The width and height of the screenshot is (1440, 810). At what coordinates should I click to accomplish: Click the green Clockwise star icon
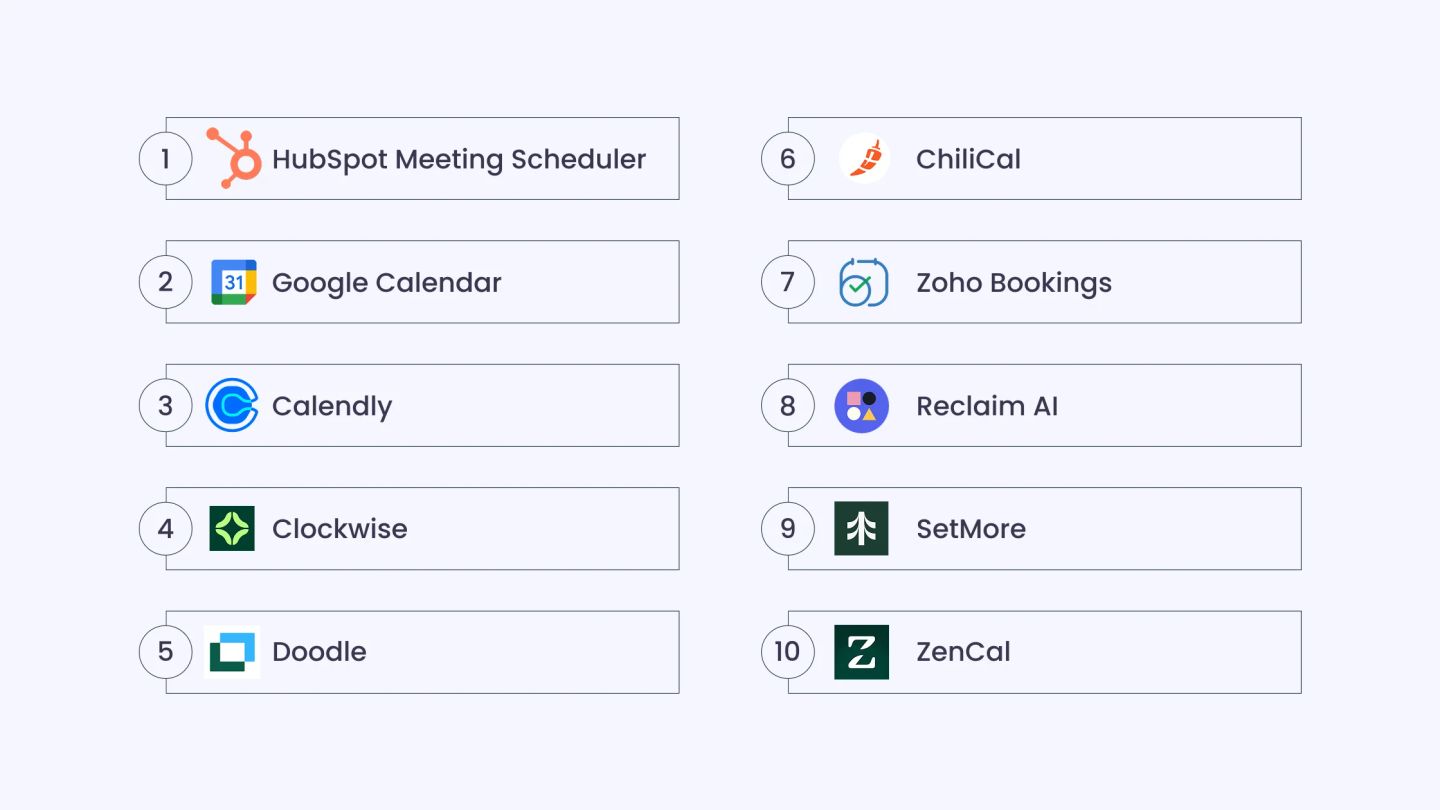pyautogui.click(x=232, y=528)
